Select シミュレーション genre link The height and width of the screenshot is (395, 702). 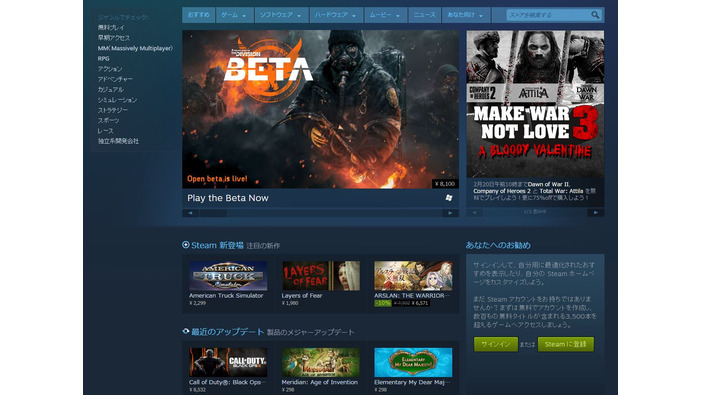[117, 99]
